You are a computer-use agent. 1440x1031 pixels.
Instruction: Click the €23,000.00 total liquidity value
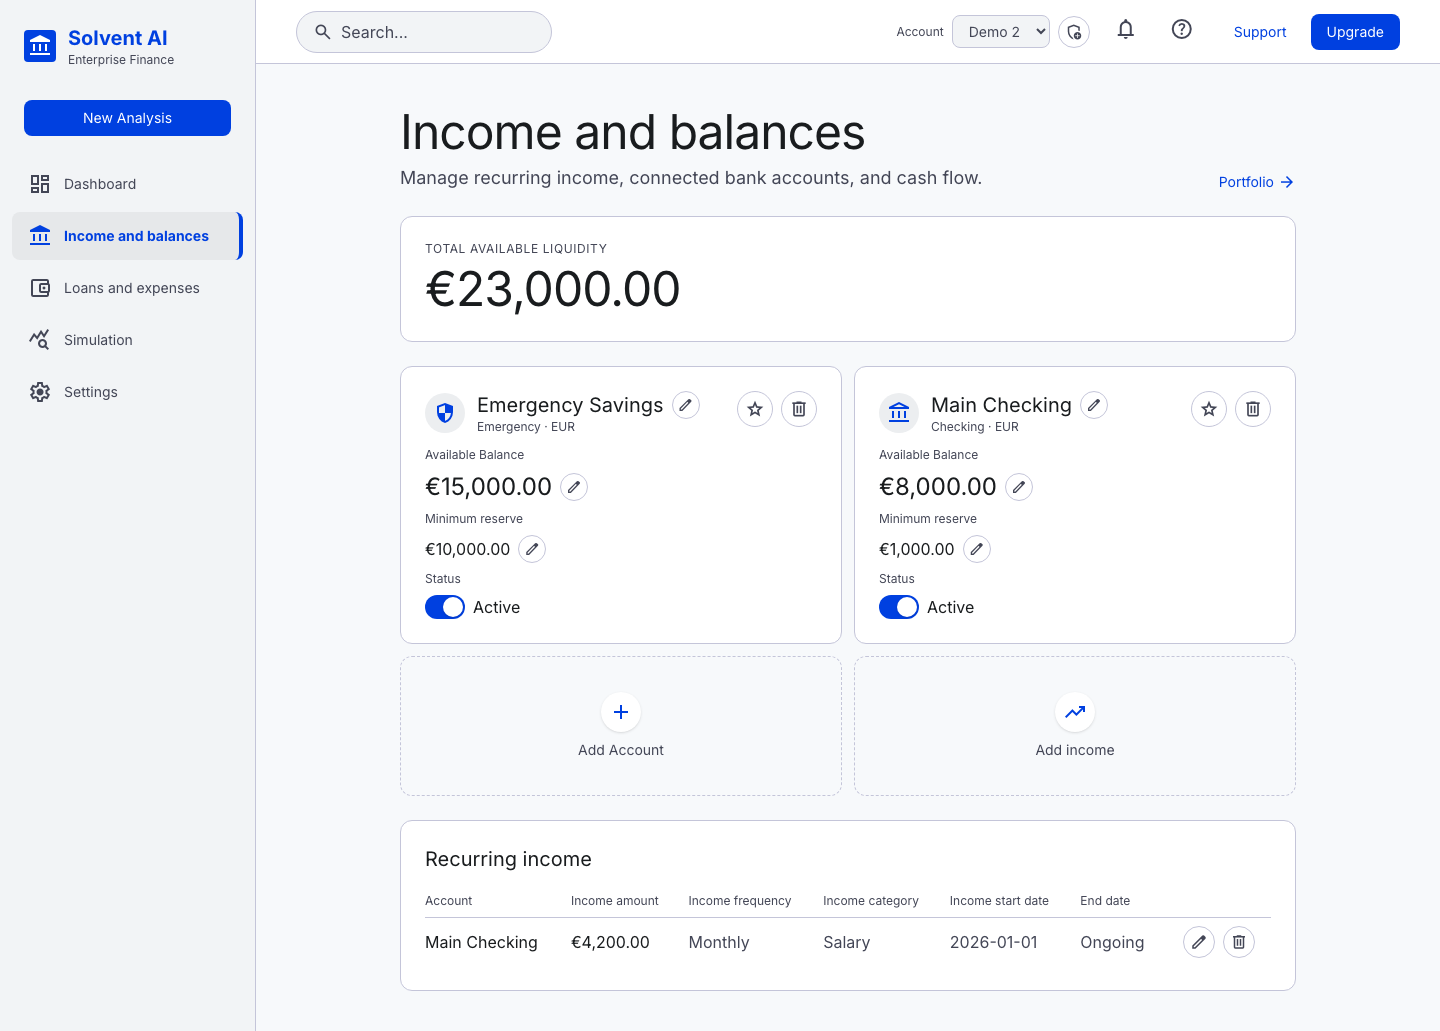553,290
